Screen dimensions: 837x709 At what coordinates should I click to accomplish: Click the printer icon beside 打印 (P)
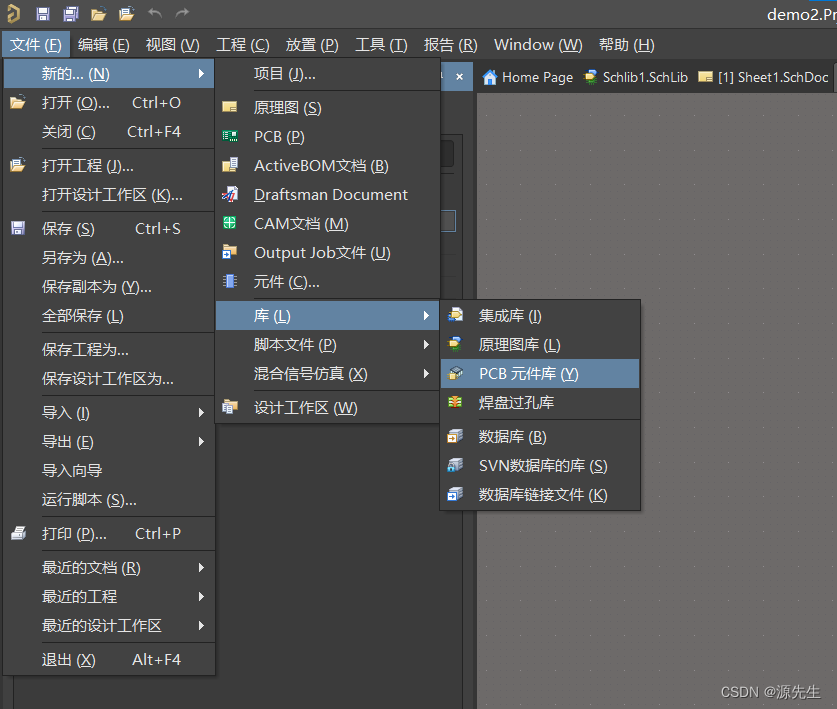click(x=19, y=533)
